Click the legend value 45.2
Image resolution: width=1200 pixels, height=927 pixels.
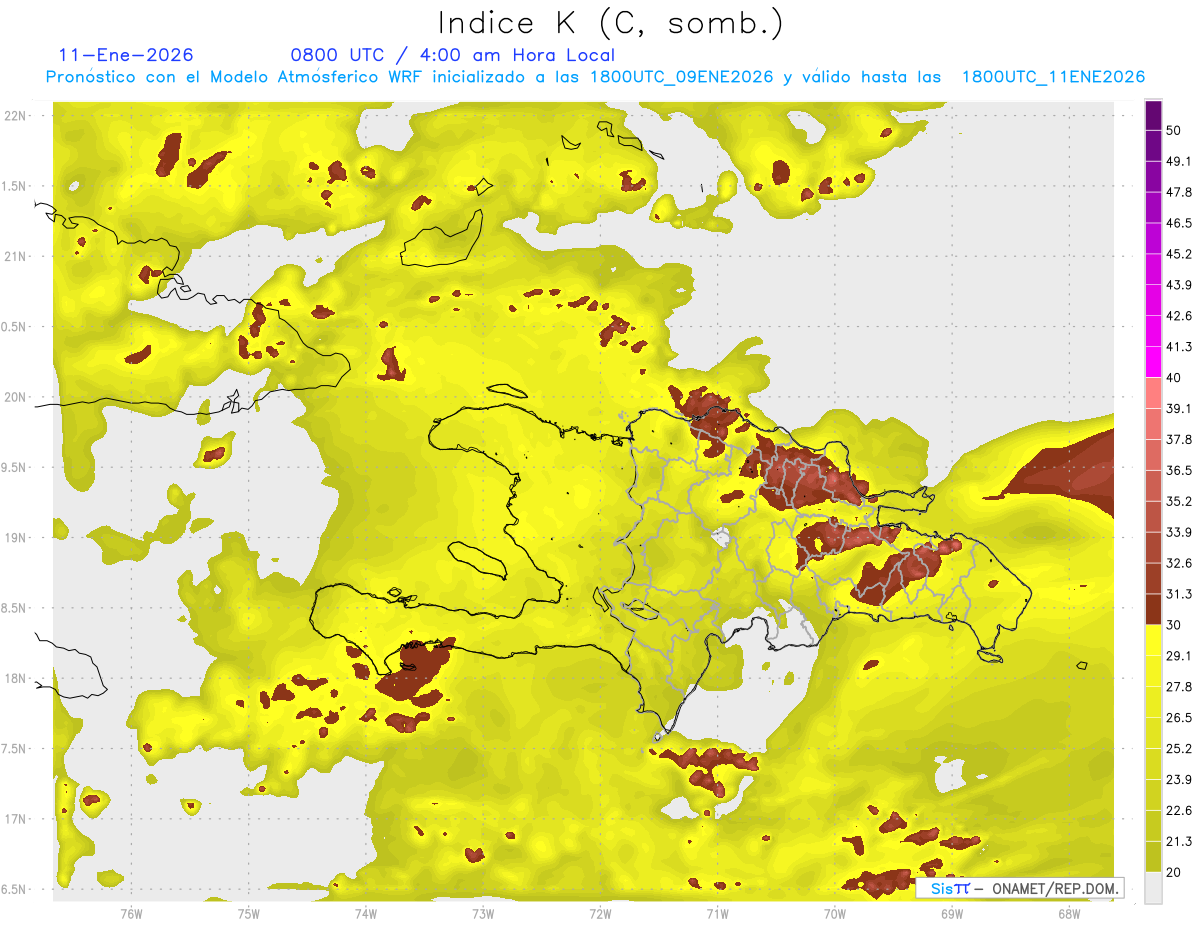[1179, 254]
